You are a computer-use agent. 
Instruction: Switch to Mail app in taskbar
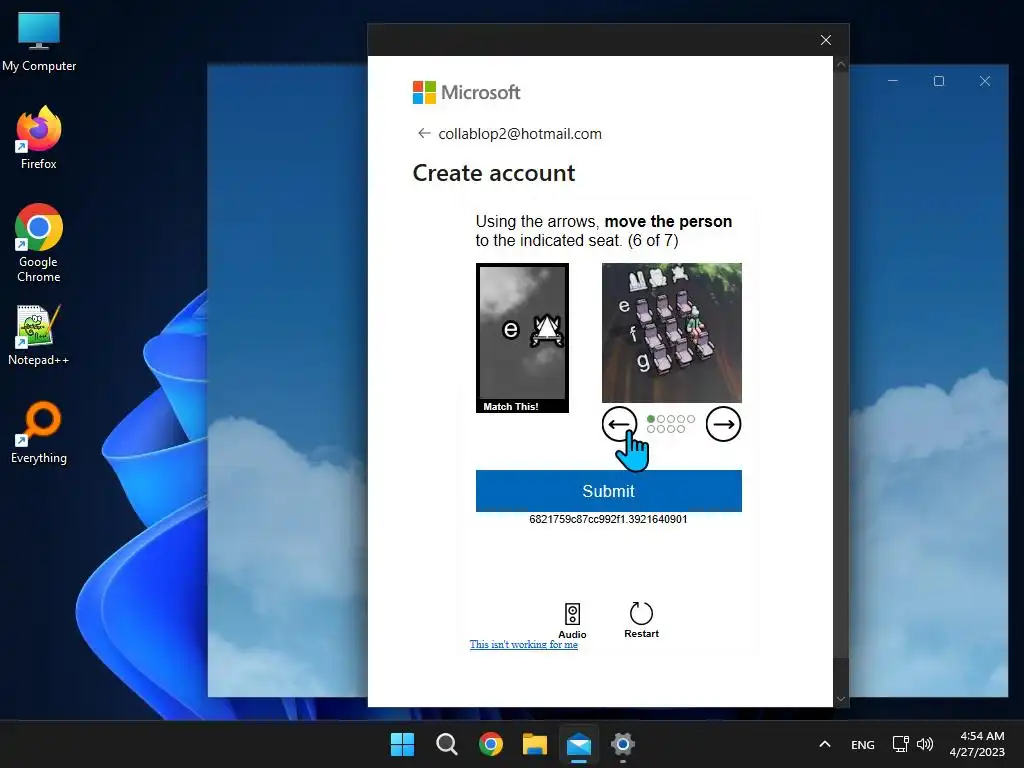579,744
